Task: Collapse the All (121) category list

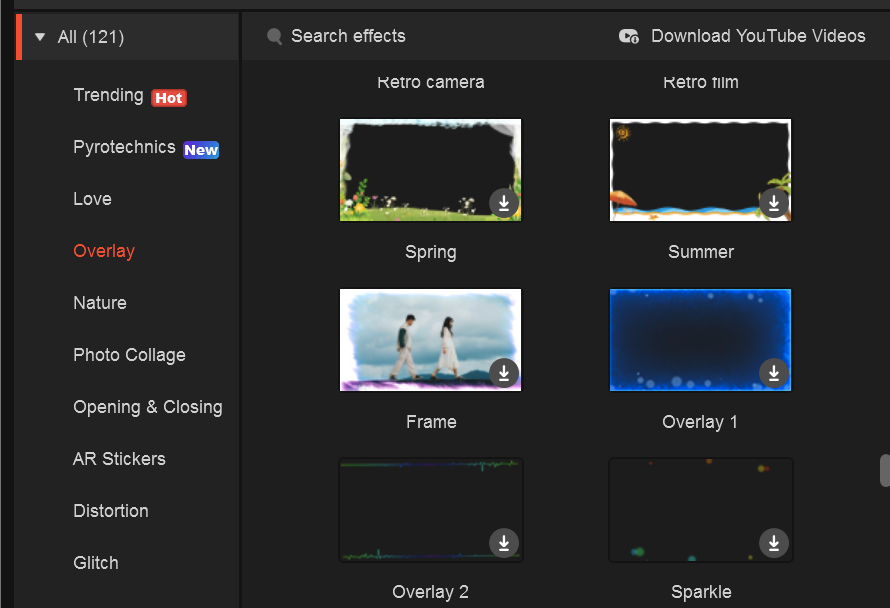Action: 40,38
